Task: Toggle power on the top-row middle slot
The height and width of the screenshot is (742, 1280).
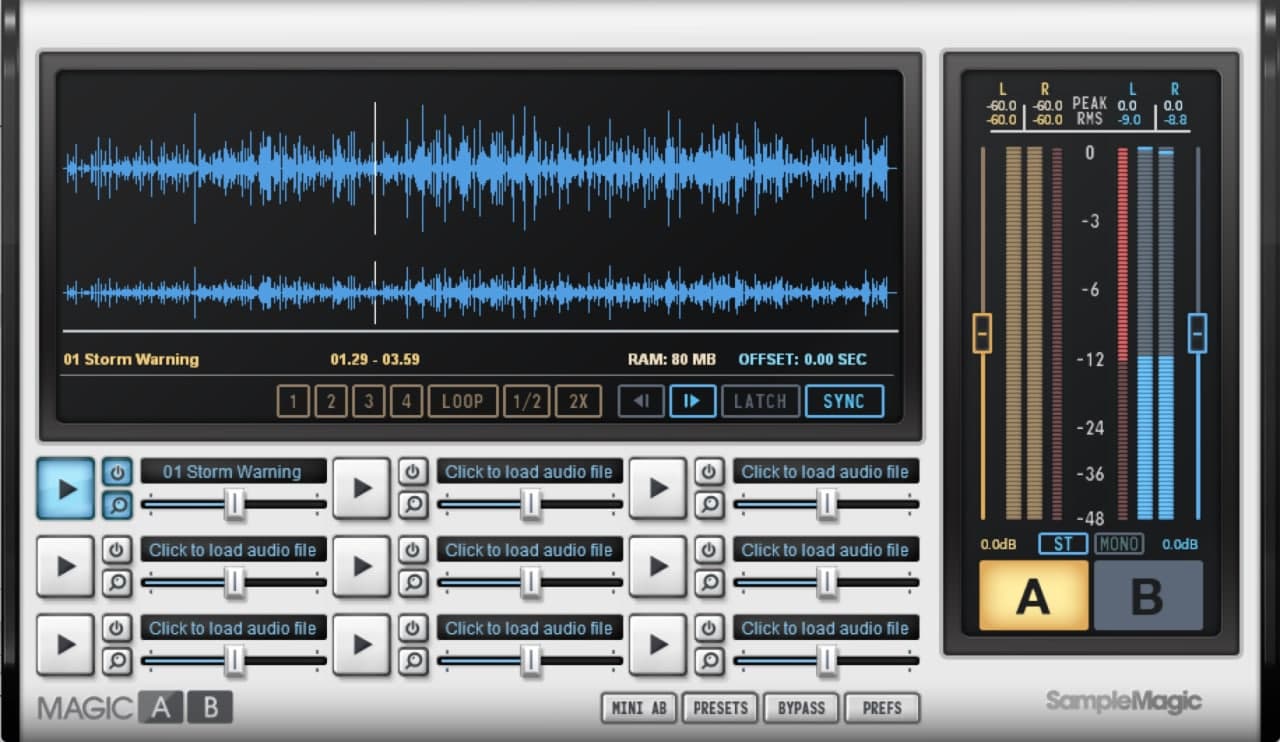Action: (x=413, y=472)
